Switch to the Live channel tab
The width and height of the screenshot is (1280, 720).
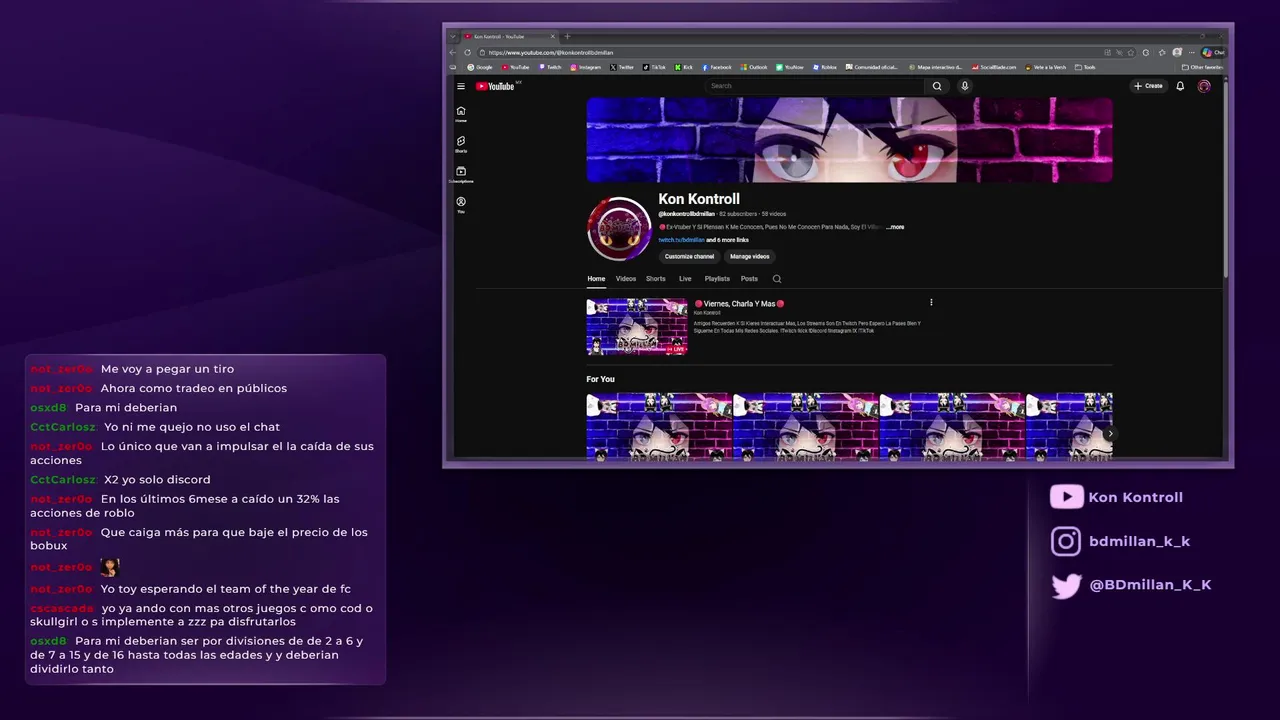(685, 279)
